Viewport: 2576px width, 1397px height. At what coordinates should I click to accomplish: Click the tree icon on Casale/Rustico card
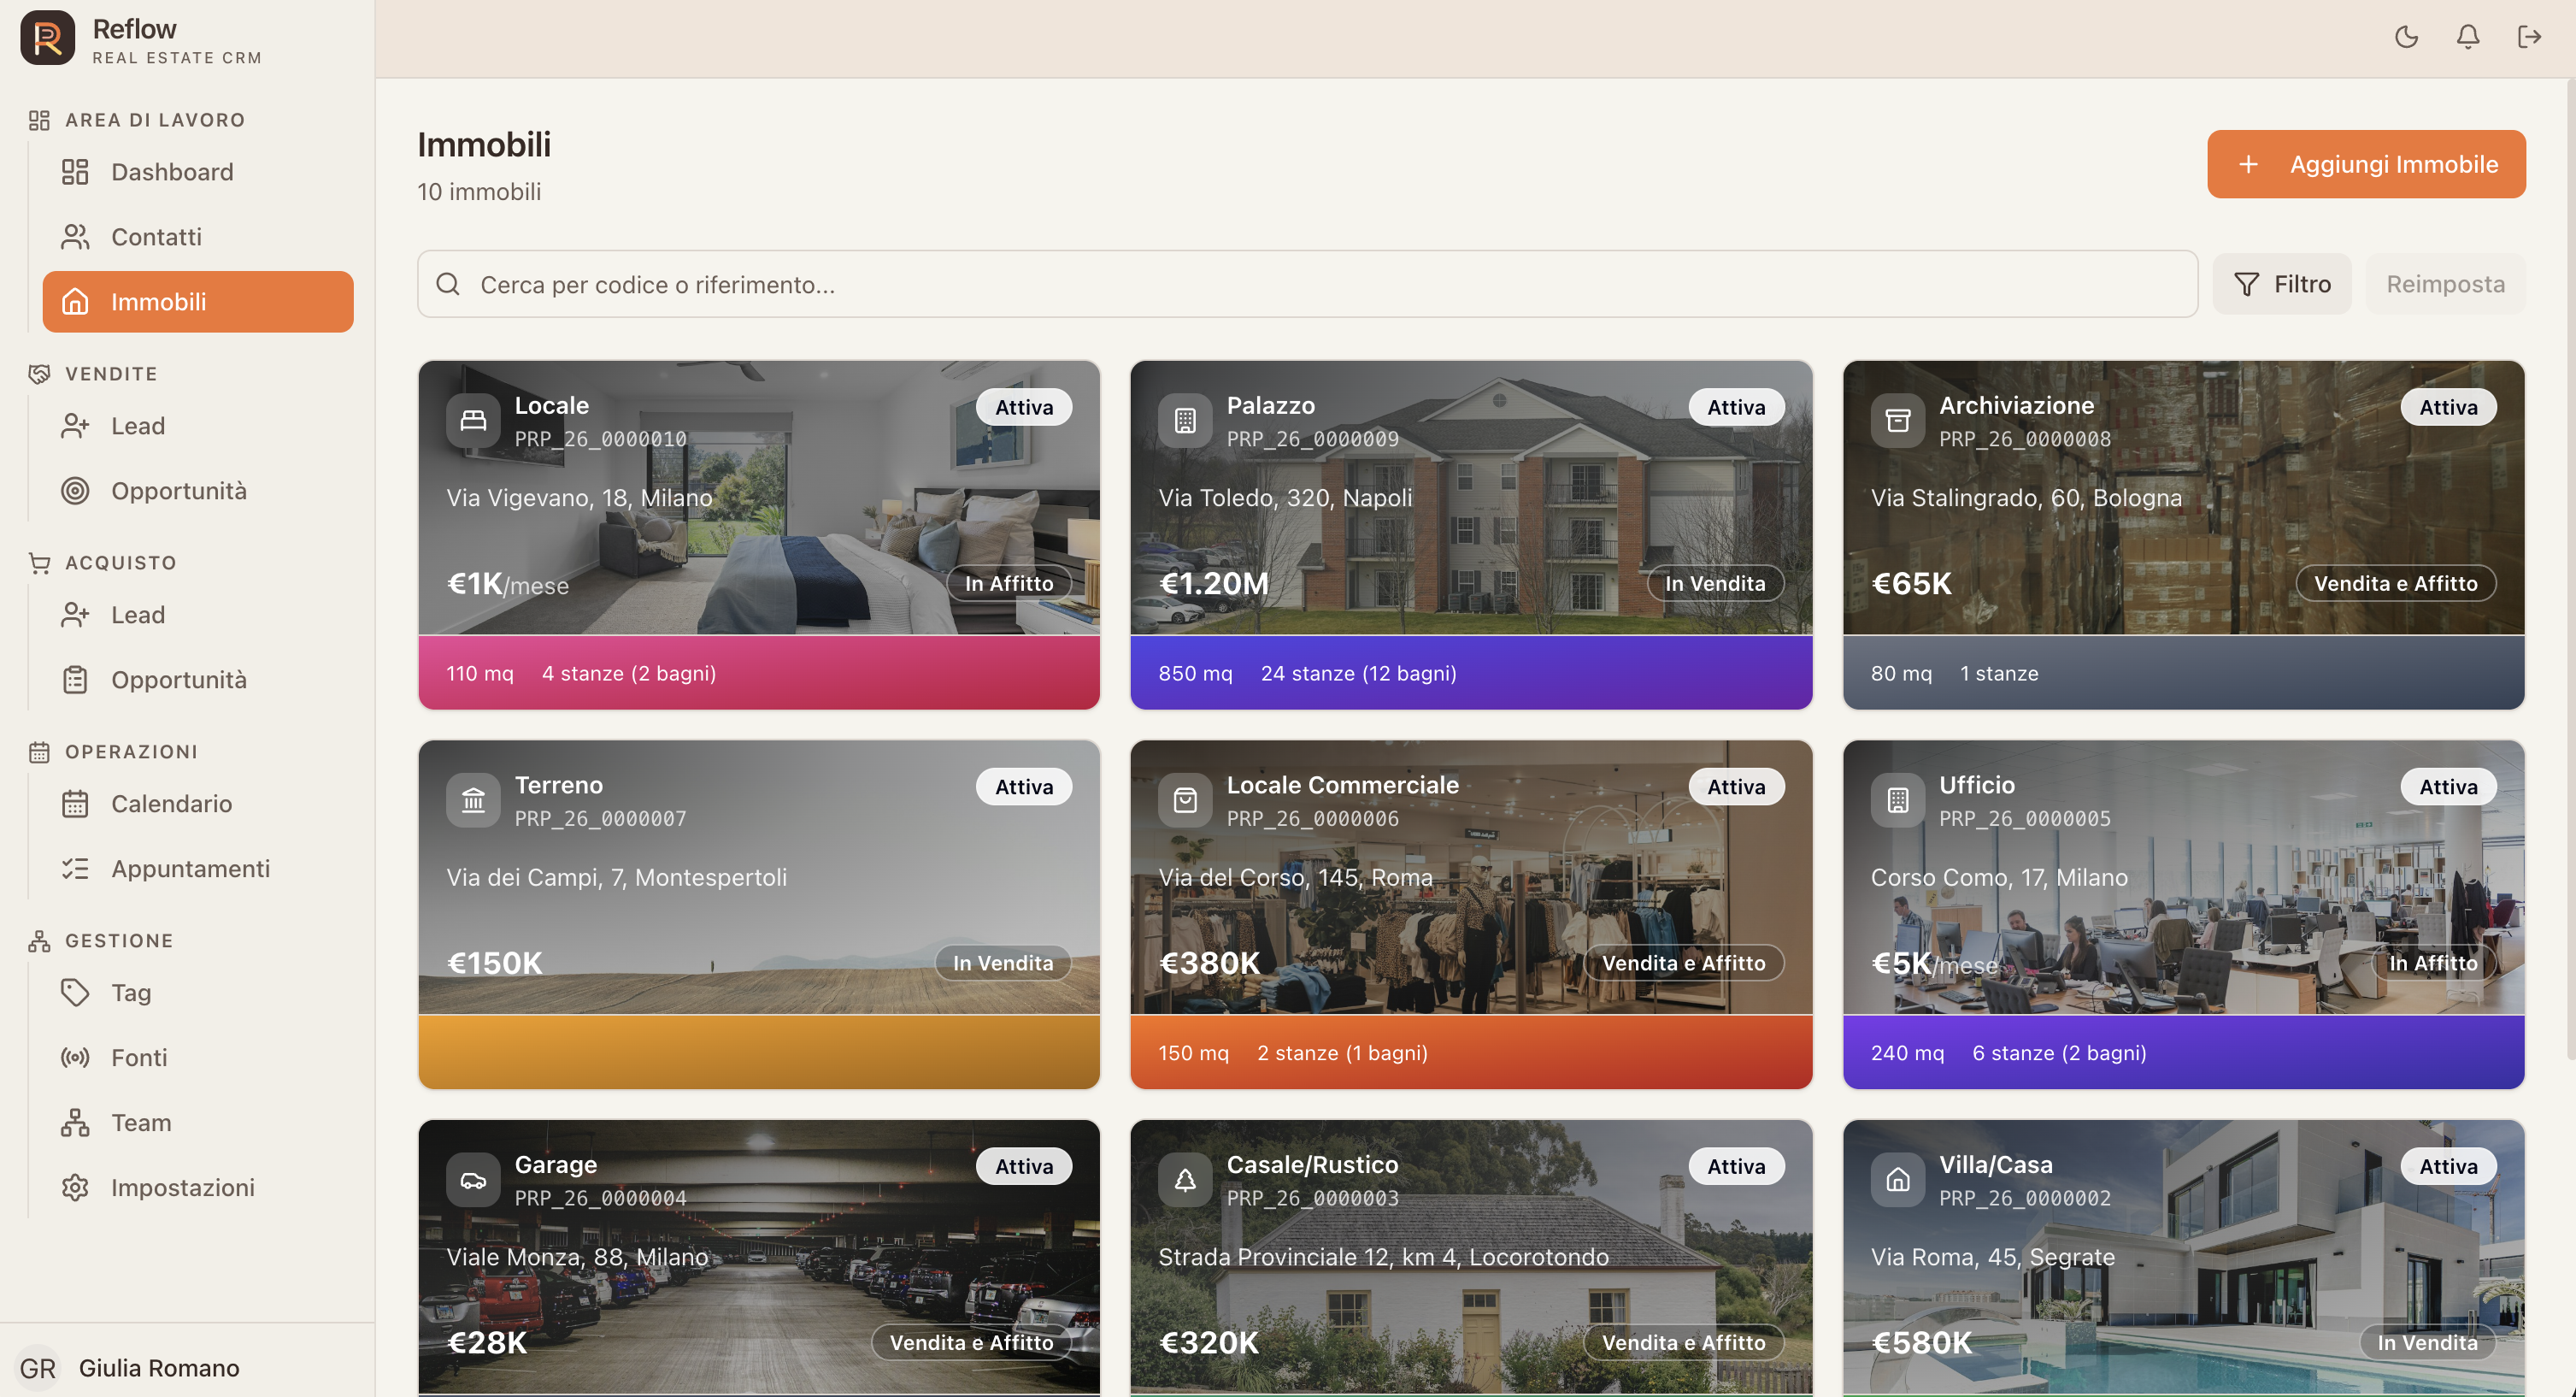point(1185,1180)
